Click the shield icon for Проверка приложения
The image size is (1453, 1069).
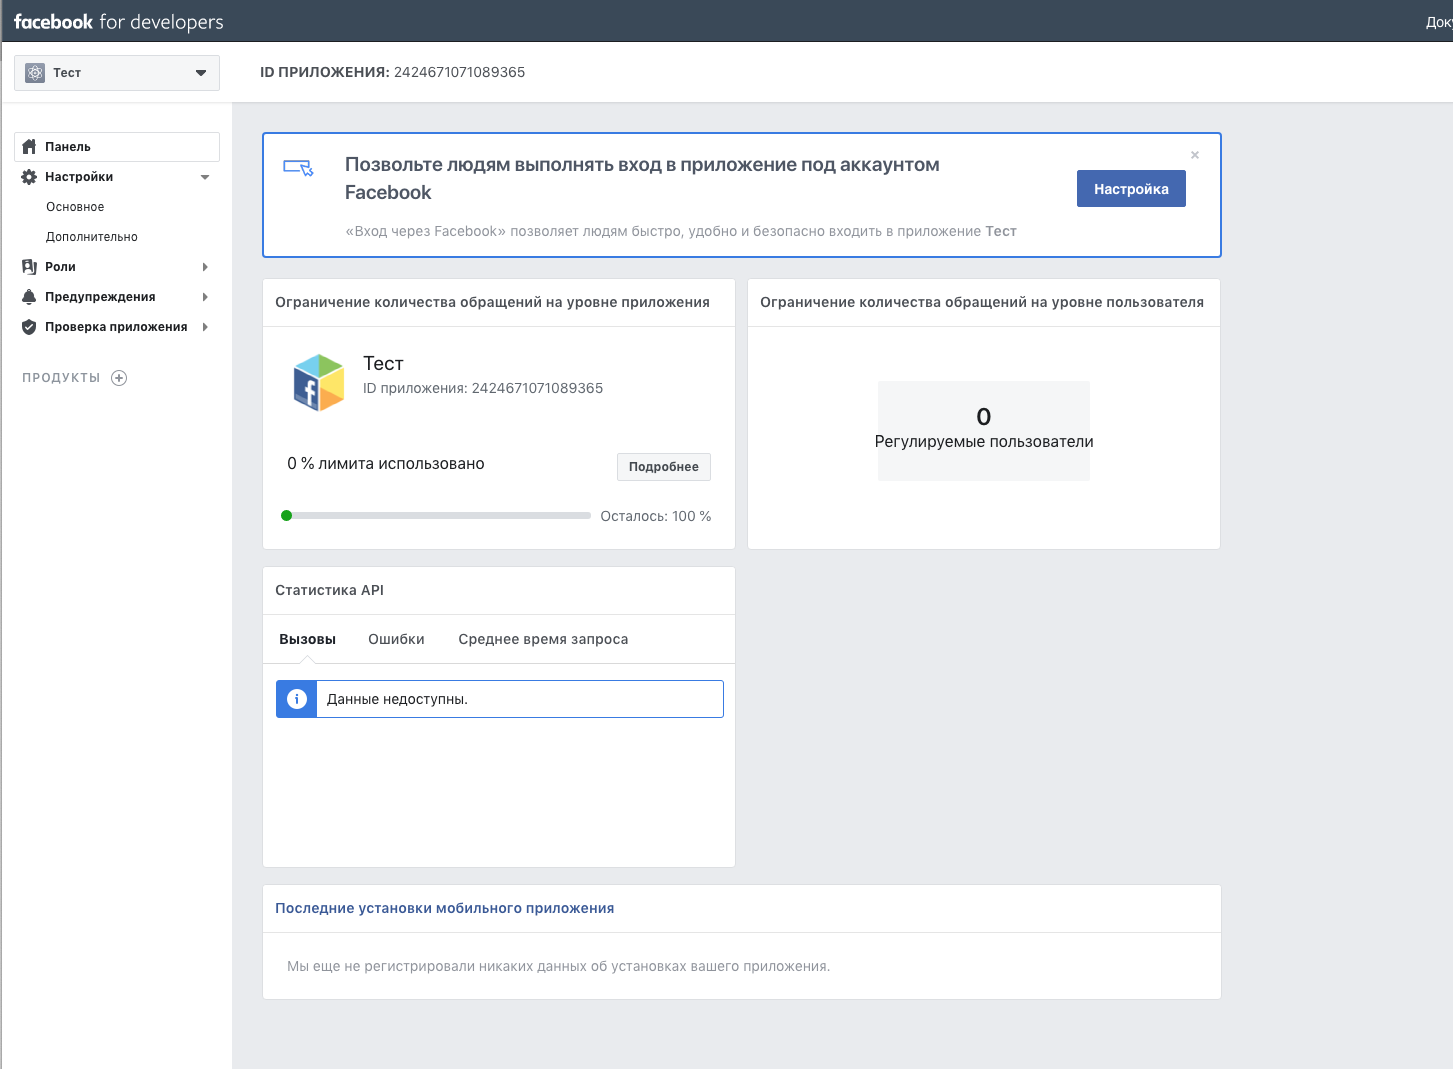pyautogui.click(x=29, y=327)
